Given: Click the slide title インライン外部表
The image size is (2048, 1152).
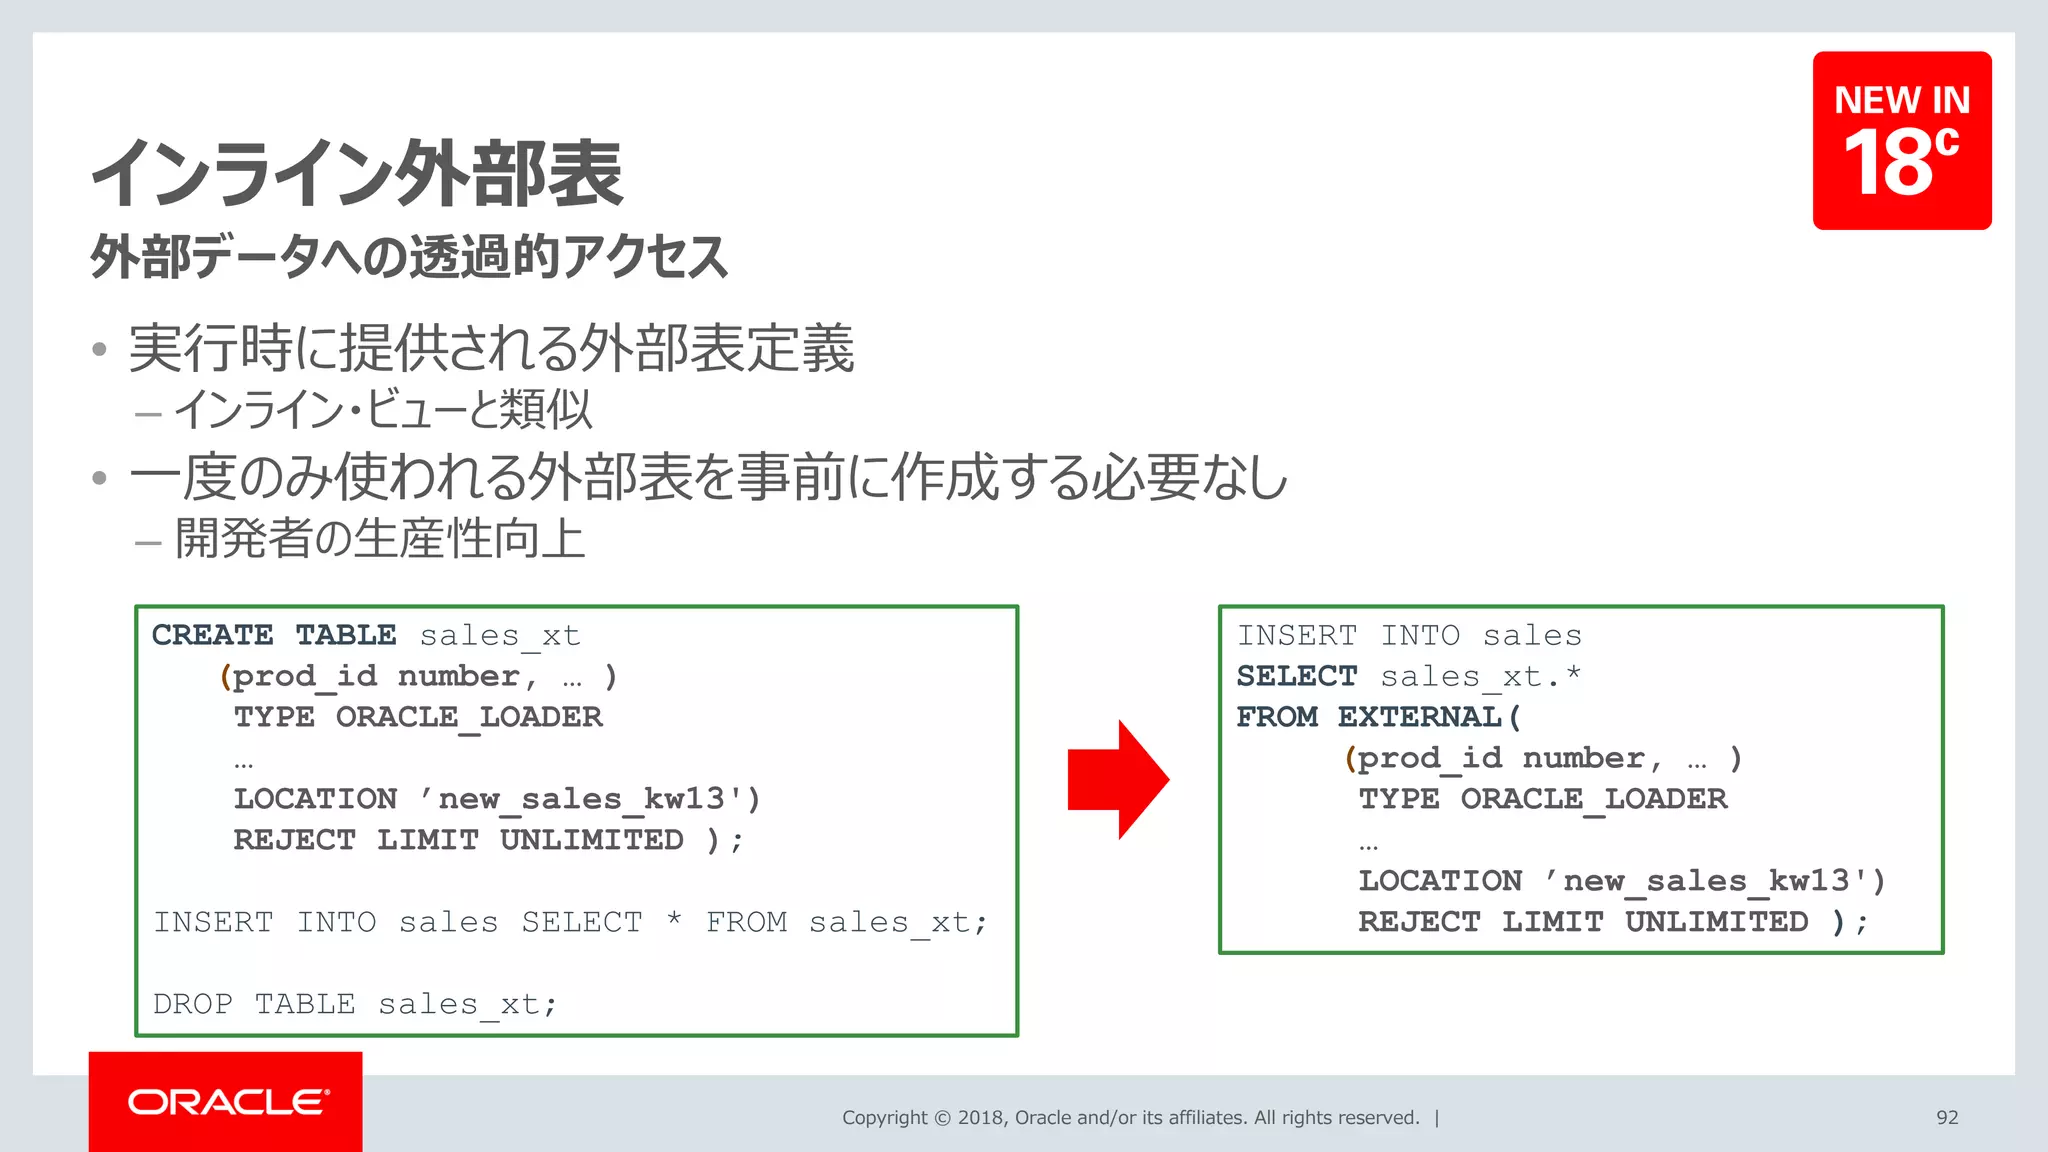Looking at the screenshot, I should 357,172.
